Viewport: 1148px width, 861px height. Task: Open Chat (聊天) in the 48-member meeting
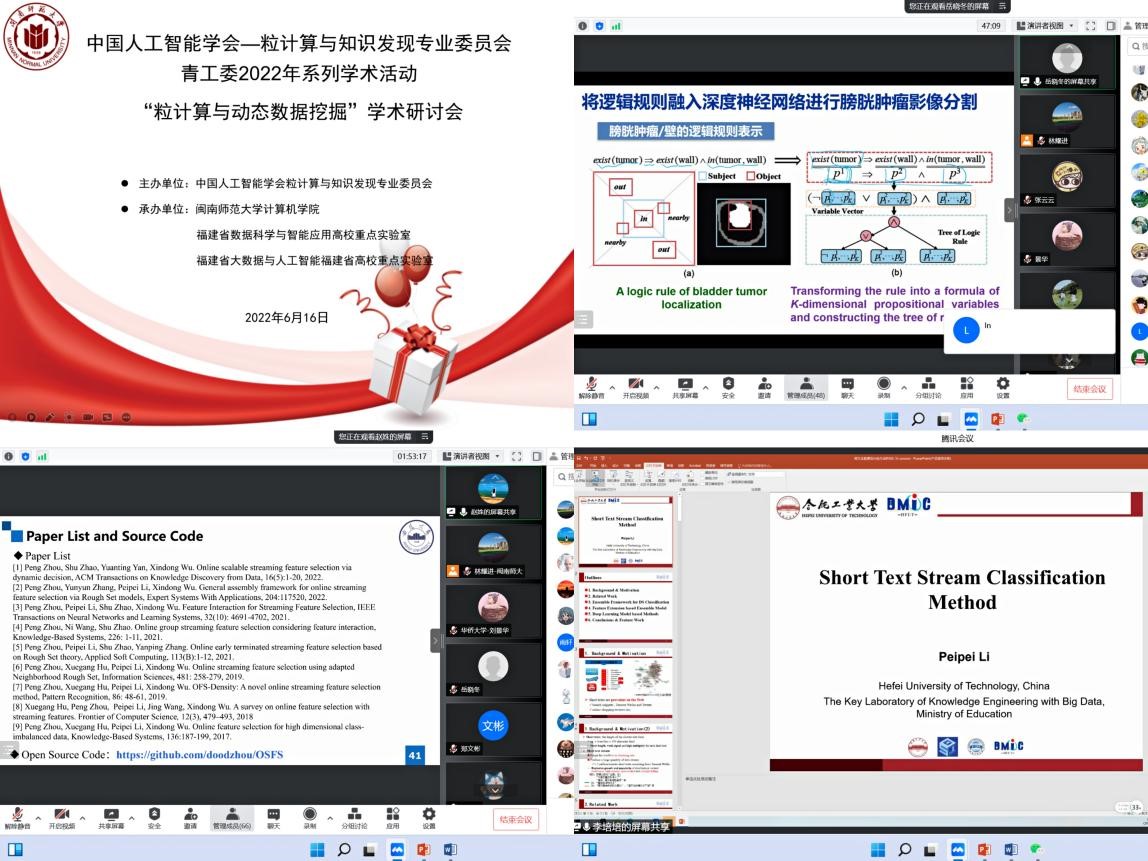pyautogui.click(x=847, y=387)
